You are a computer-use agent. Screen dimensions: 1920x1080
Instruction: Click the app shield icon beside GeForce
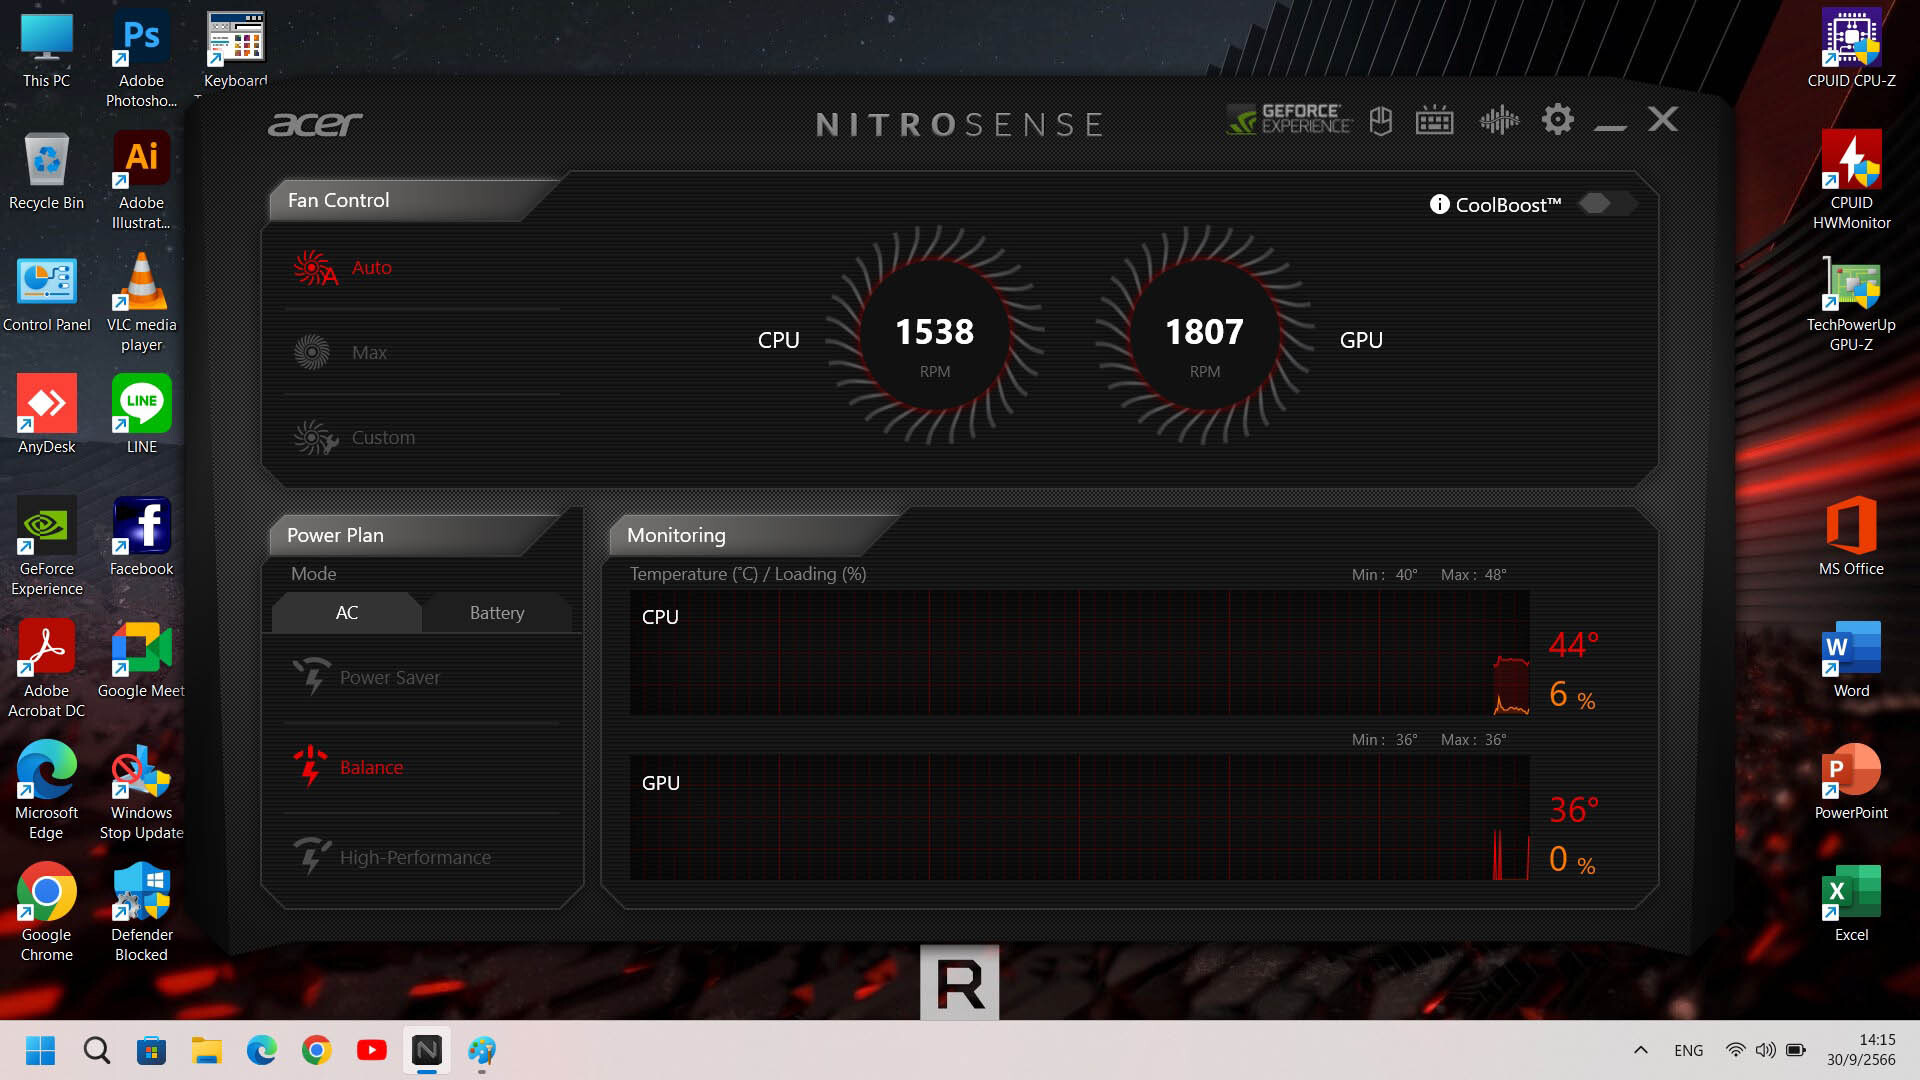click(x=1381, y=121)
